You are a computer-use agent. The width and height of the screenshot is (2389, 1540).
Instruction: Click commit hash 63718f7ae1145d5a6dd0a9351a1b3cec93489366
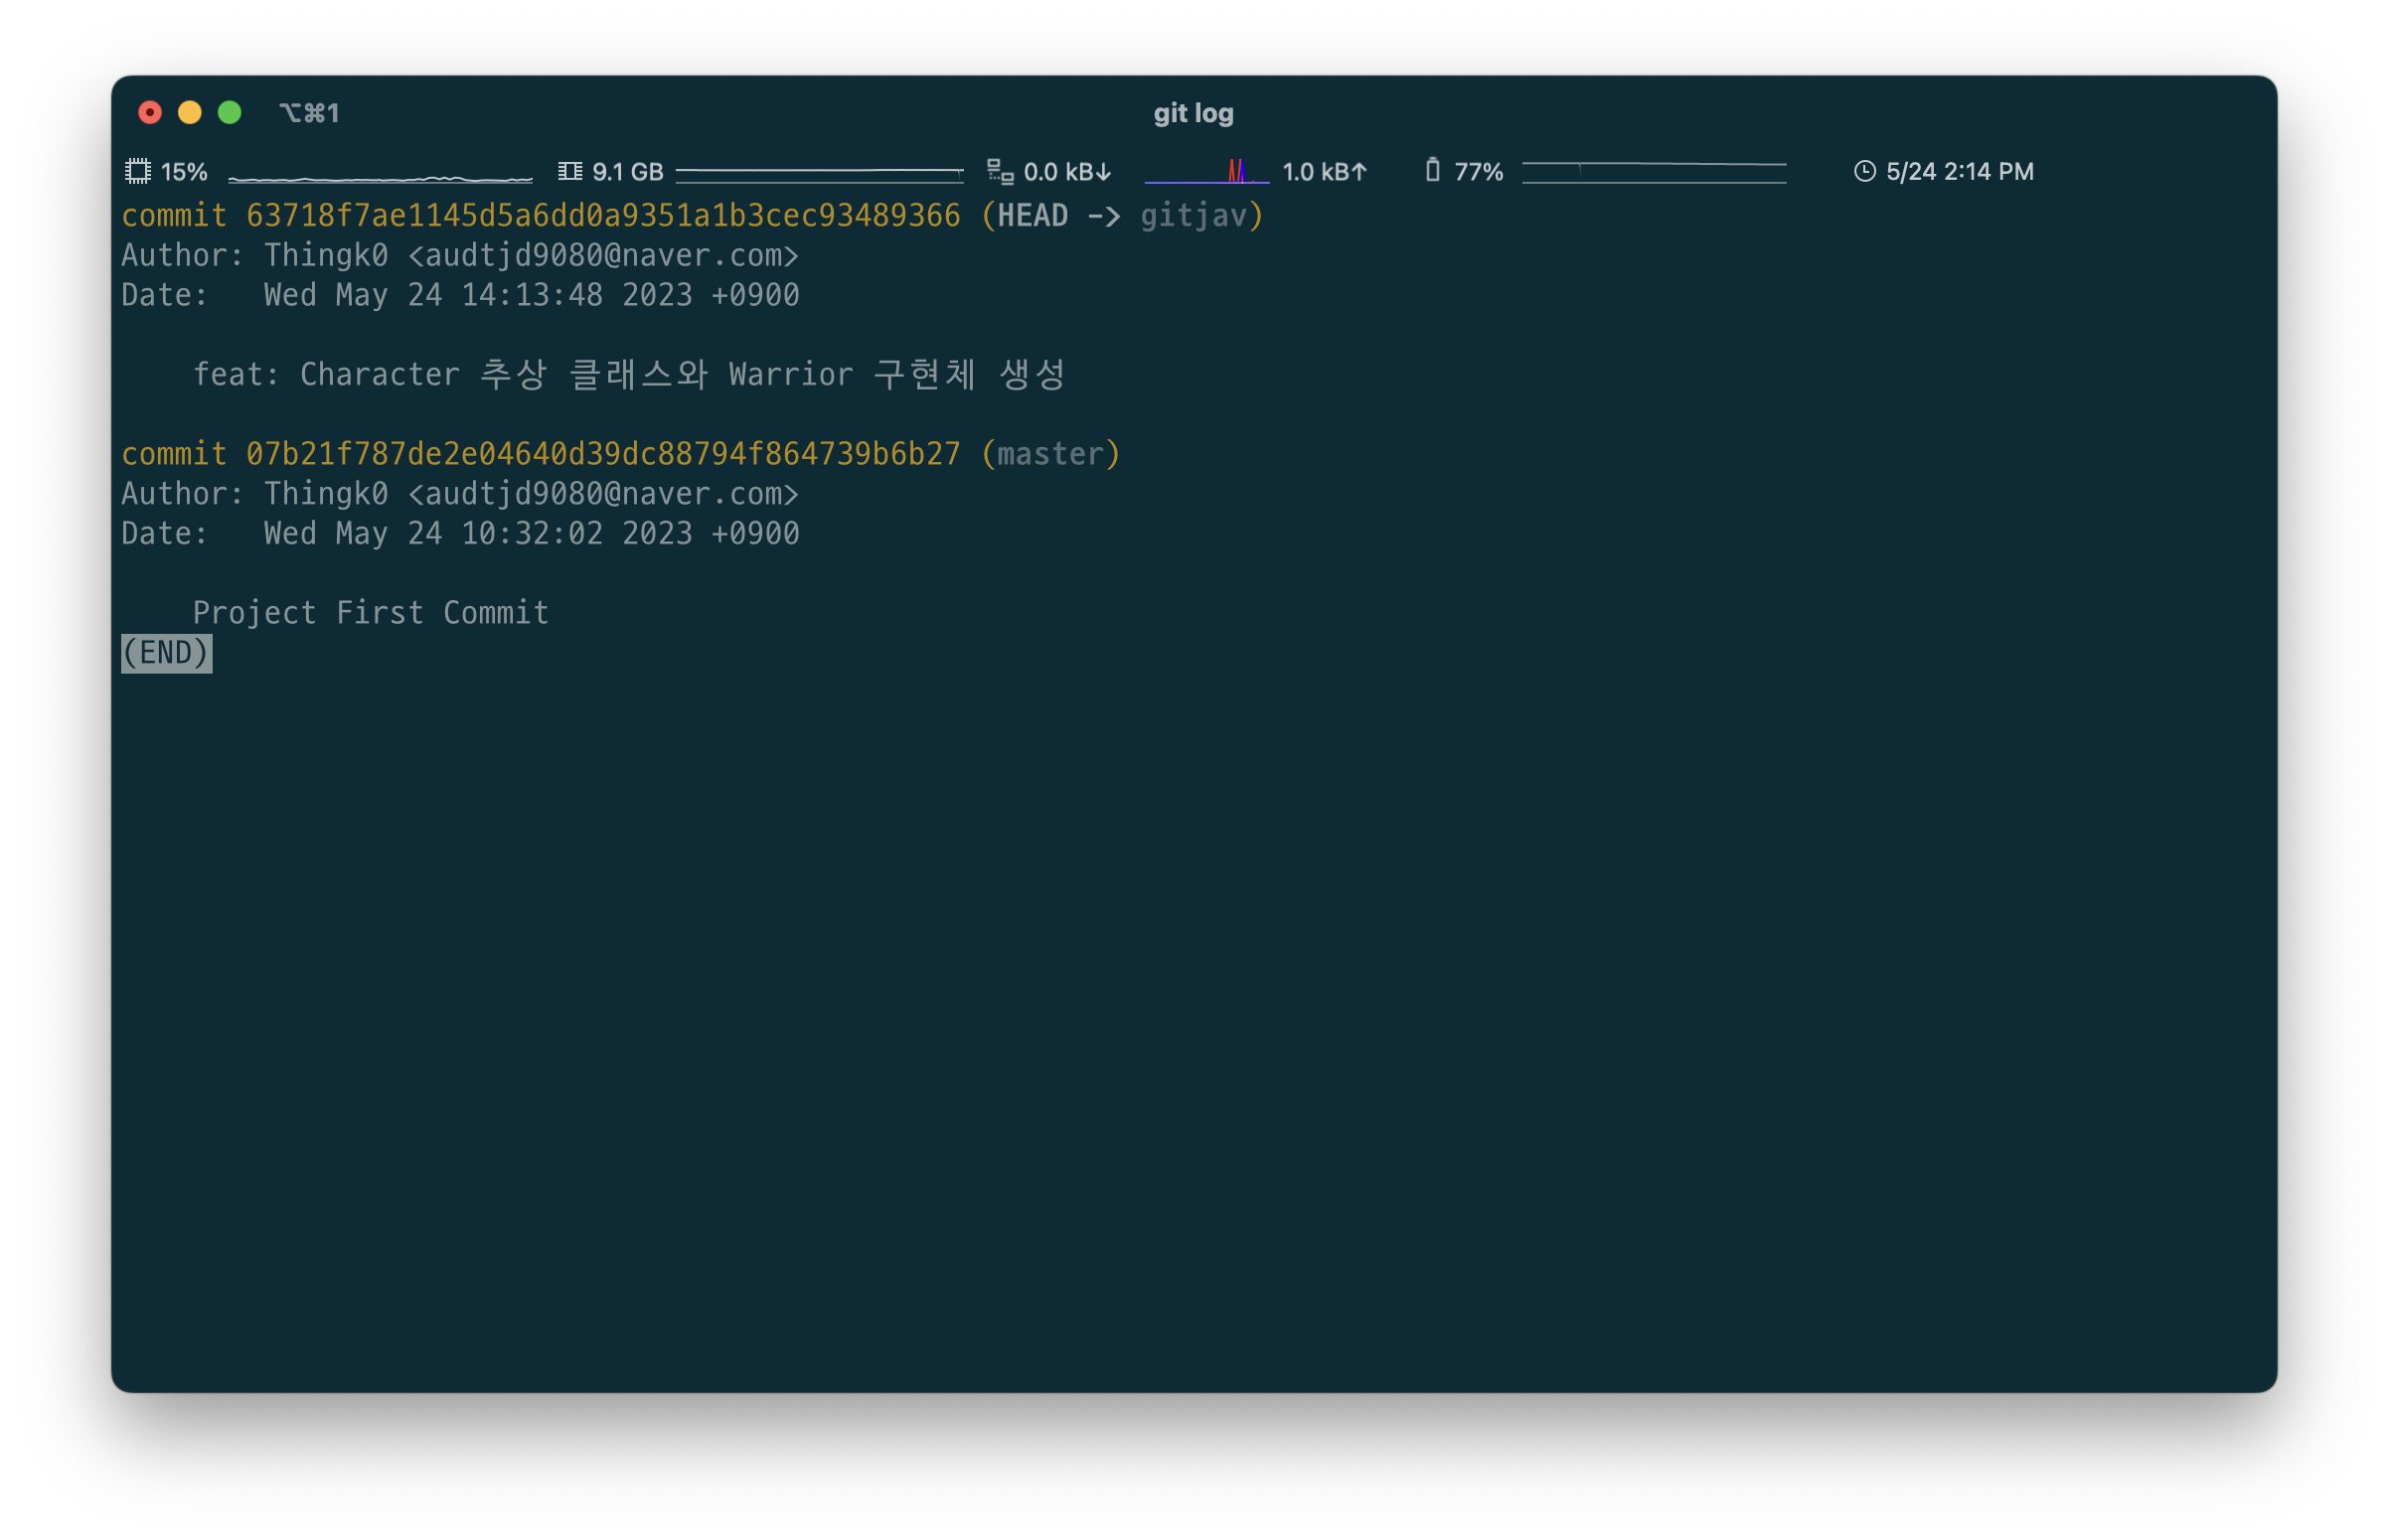pos(602,215)
